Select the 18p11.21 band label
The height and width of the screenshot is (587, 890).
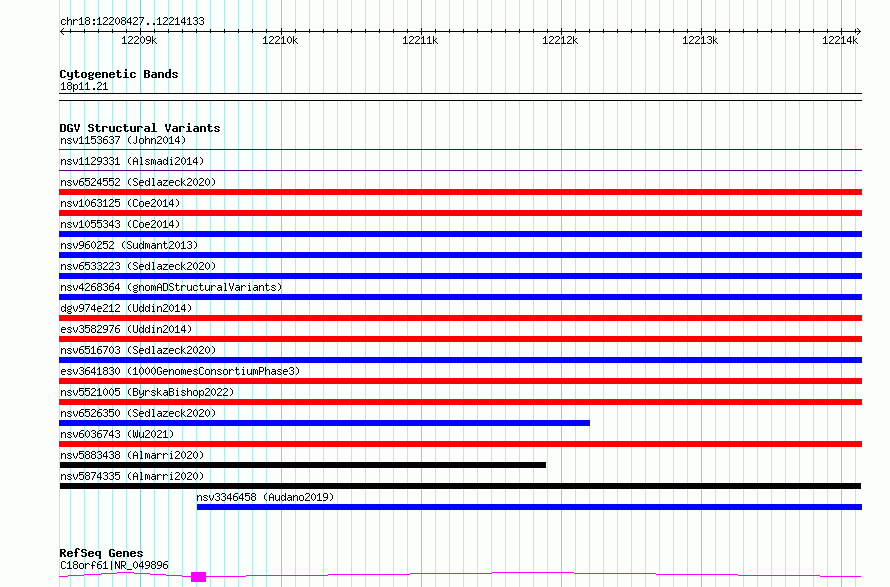point(84,86)
